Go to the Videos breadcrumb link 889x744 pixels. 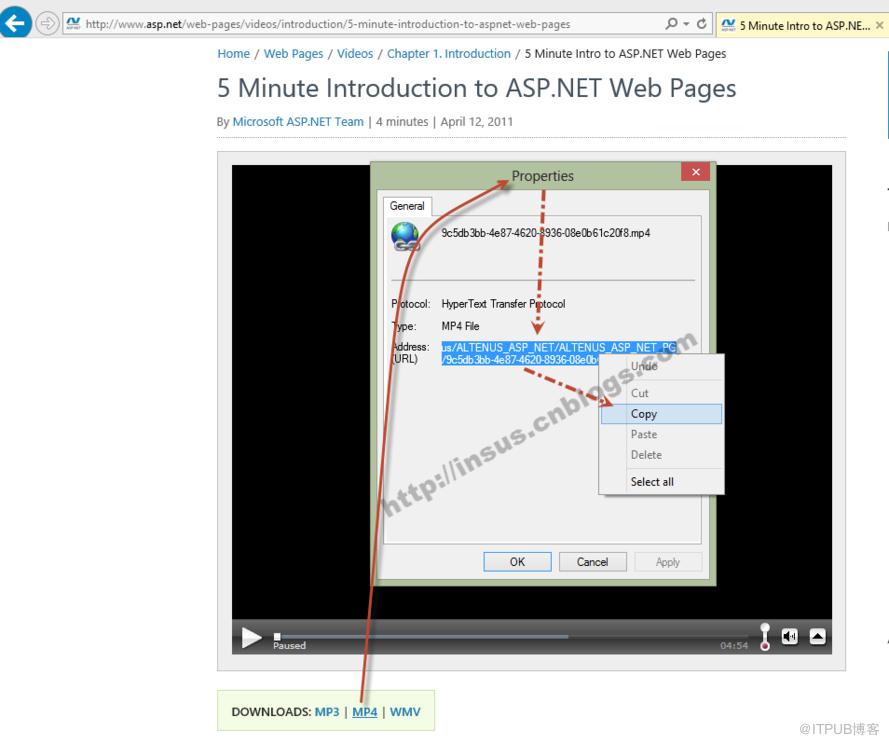(x=355, y=54)
